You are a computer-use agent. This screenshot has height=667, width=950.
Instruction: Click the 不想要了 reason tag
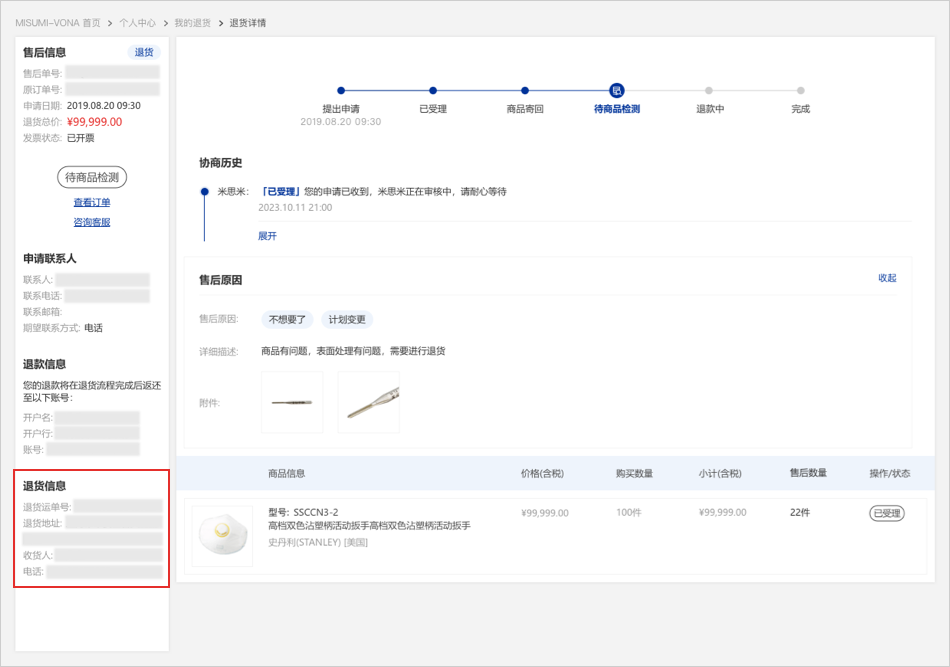287,320
